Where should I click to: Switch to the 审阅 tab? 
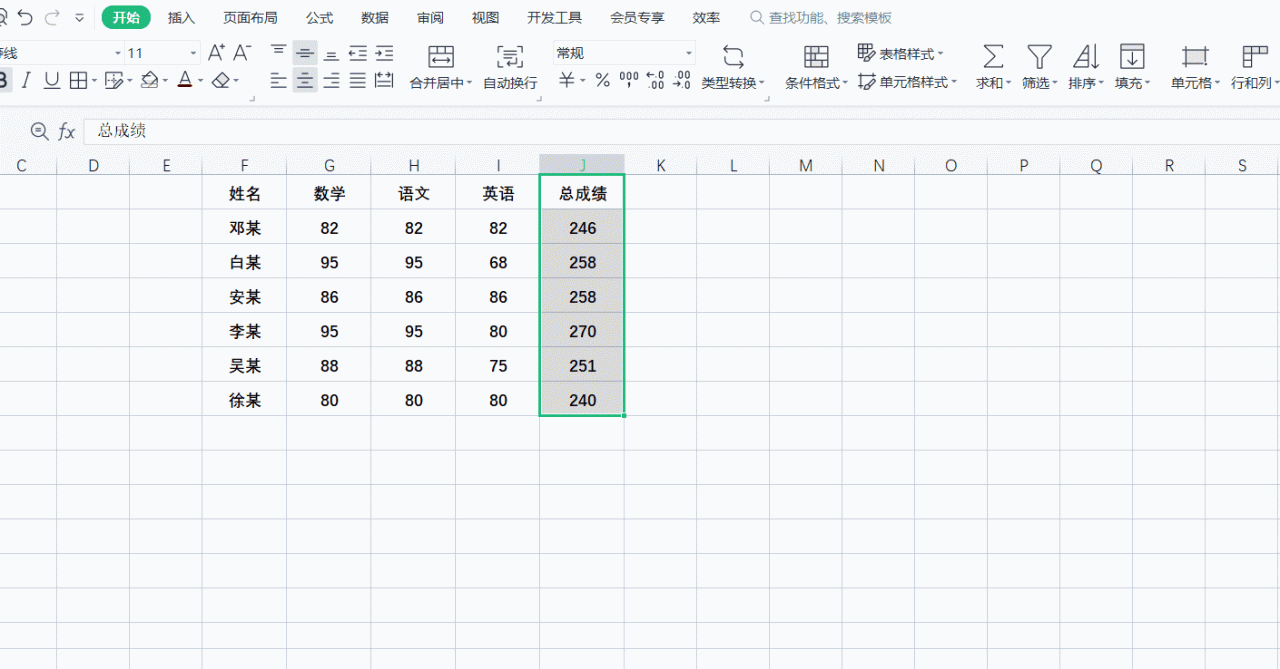point(430,18)
